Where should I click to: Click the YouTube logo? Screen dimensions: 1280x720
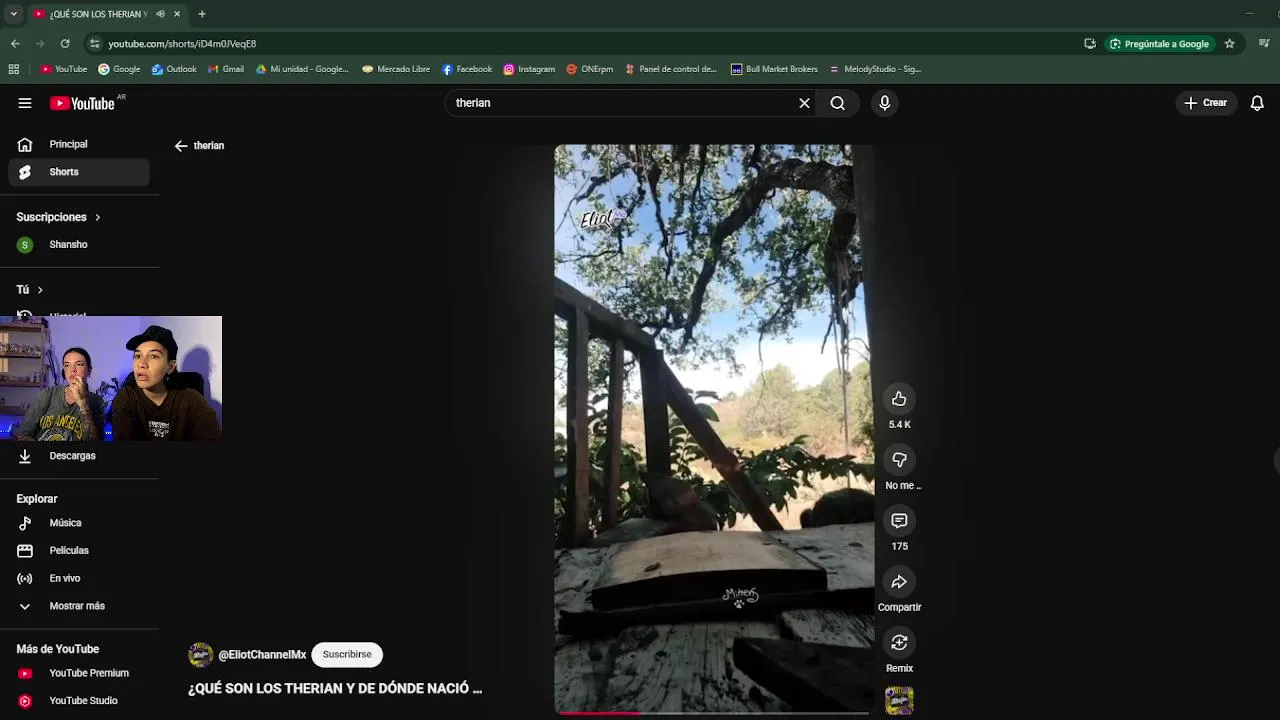(x=83, y=103)
